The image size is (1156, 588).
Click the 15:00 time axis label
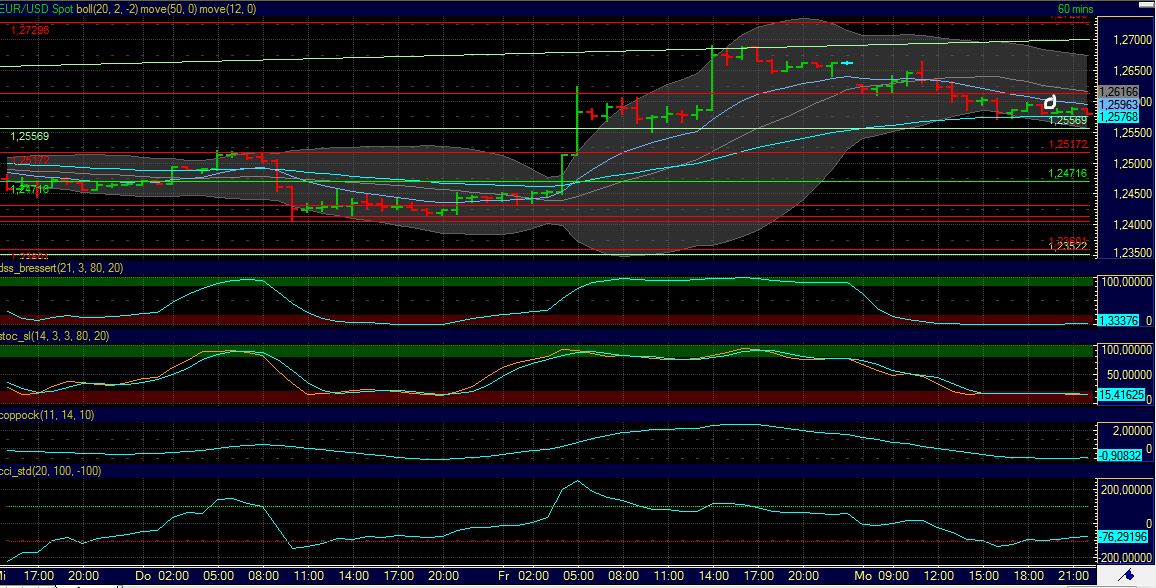tap(983, 575)
